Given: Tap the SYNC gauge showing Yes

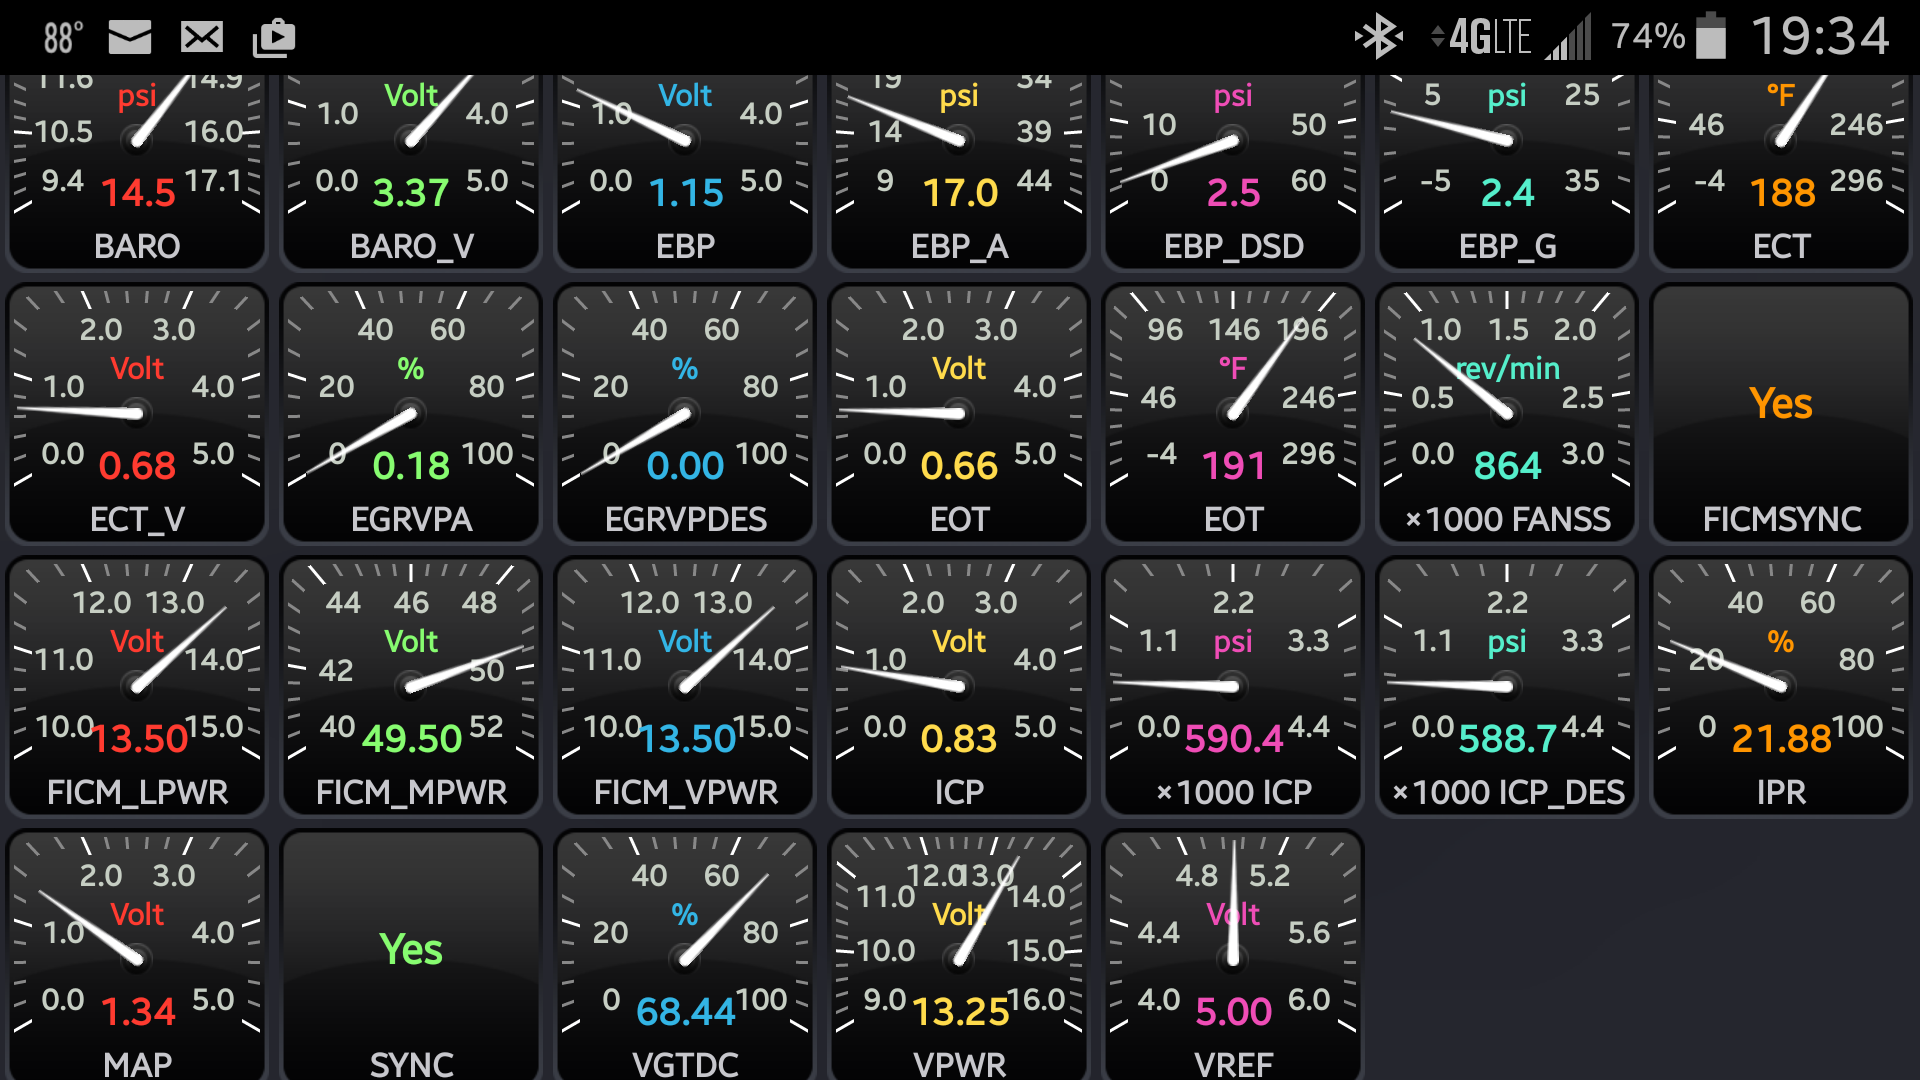Looking at the screenshot, I should pyautogui.click(x=410, y=950).
